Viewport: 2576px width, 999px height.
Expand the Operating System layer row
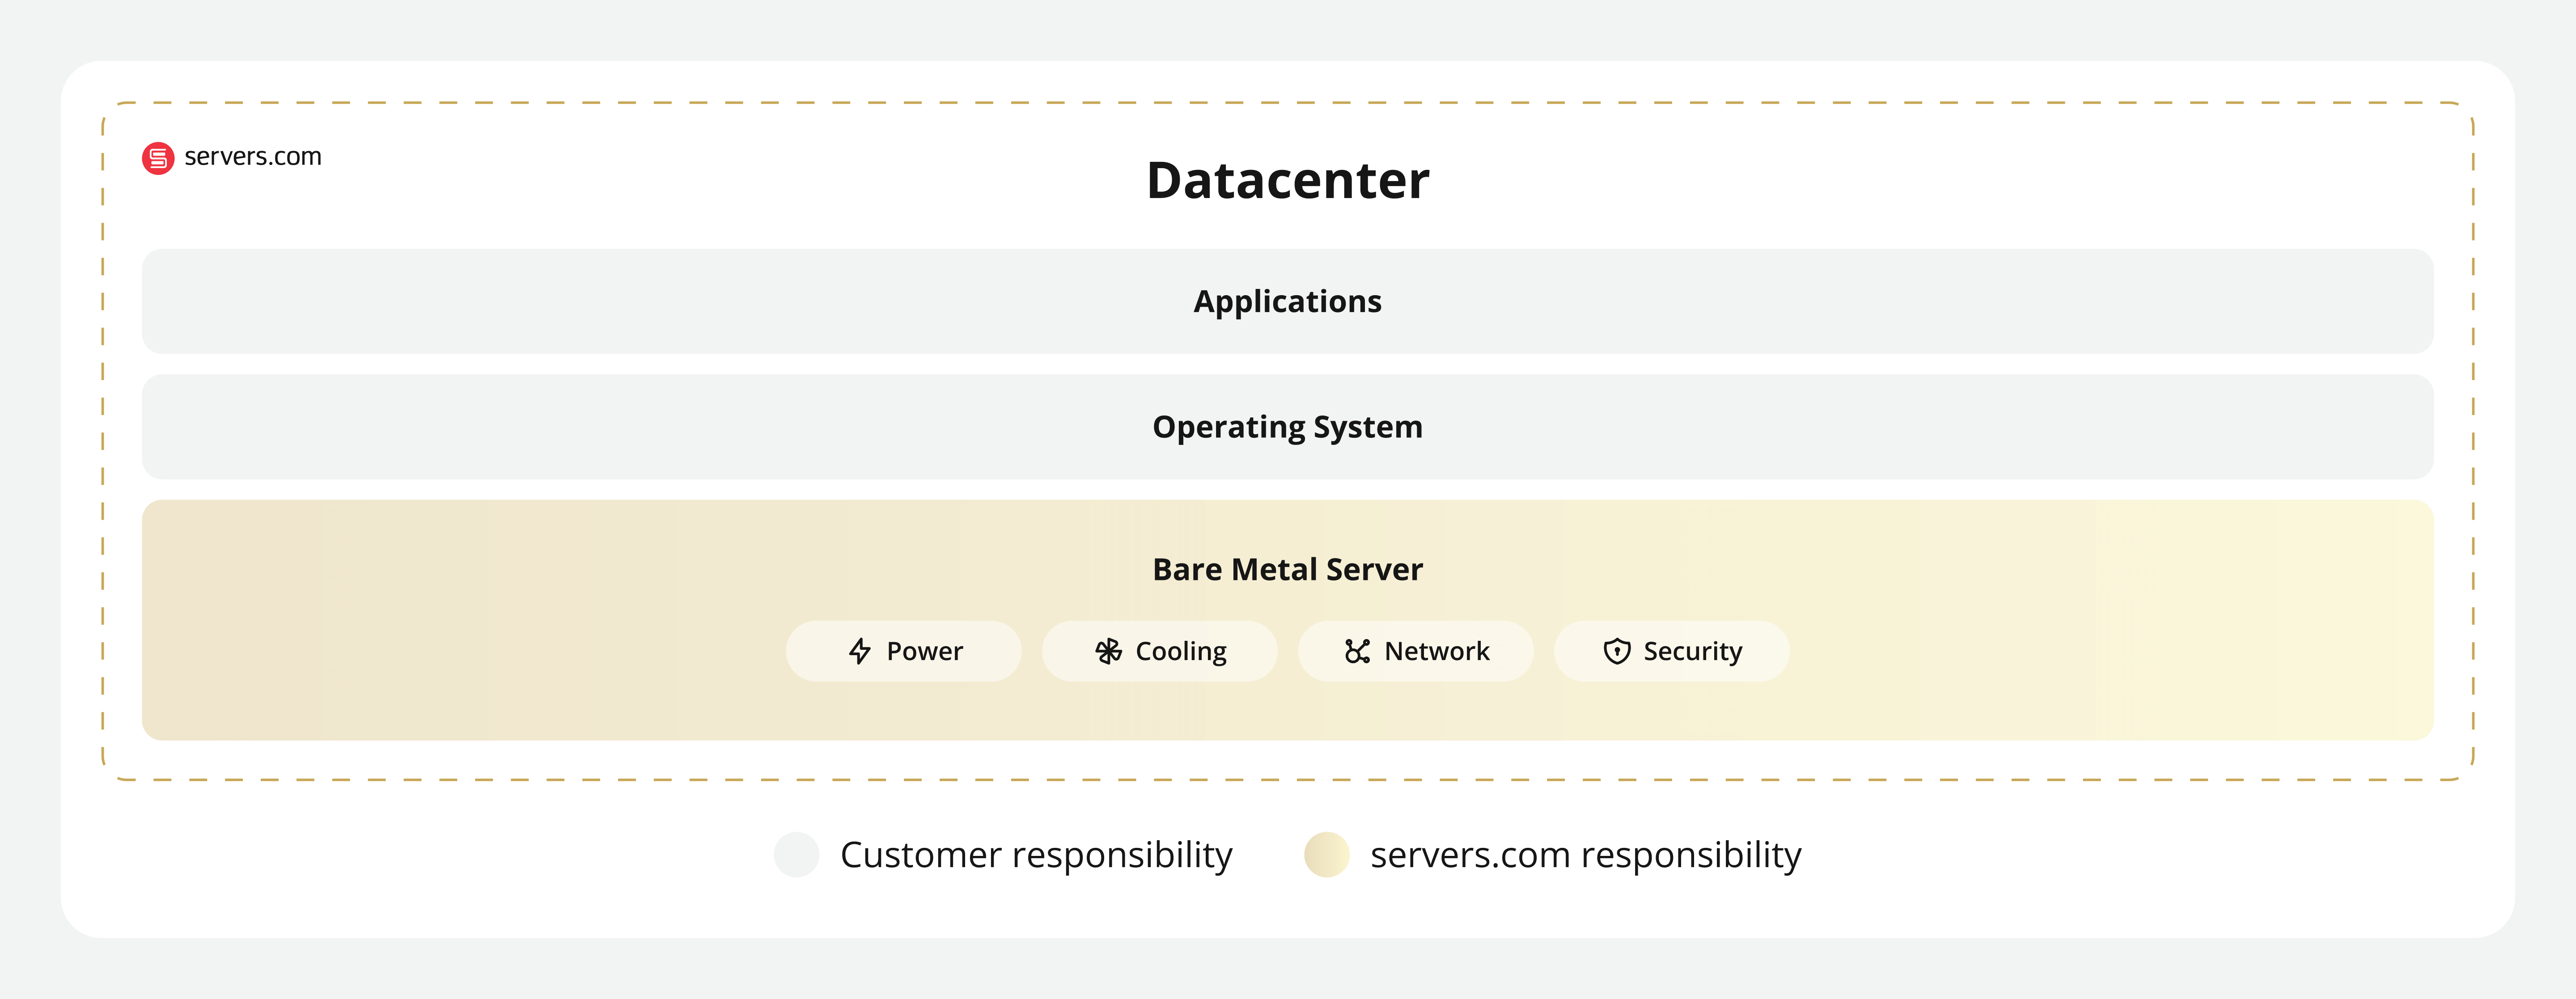pos(1288,426)
